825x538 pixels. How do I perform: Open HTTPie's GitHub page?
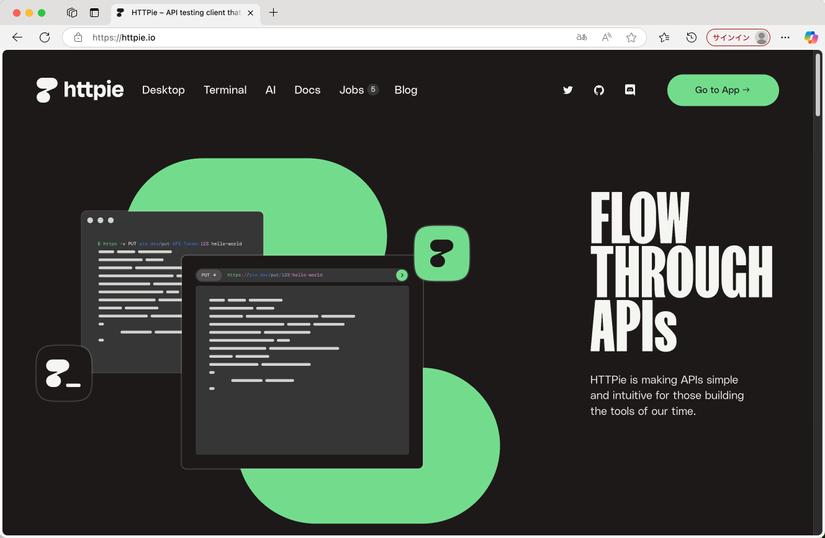tap(599, 90)
